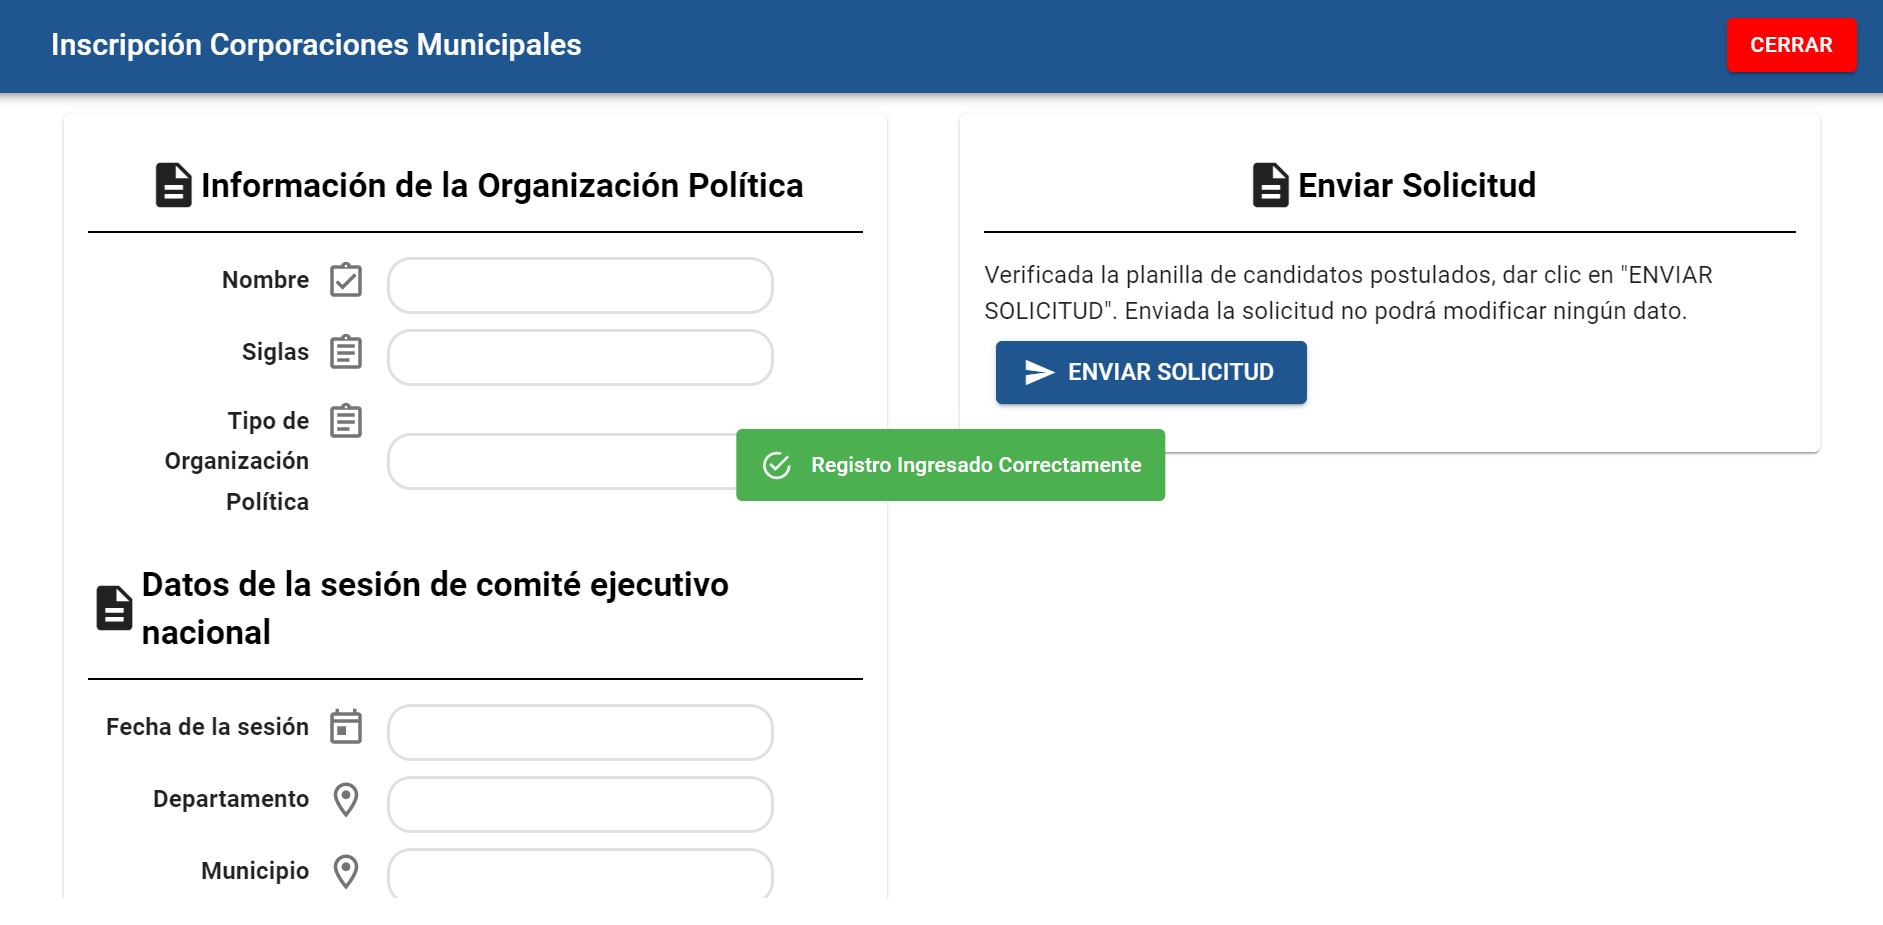Open the Fecha de la sesión date field

pos(580,733)
